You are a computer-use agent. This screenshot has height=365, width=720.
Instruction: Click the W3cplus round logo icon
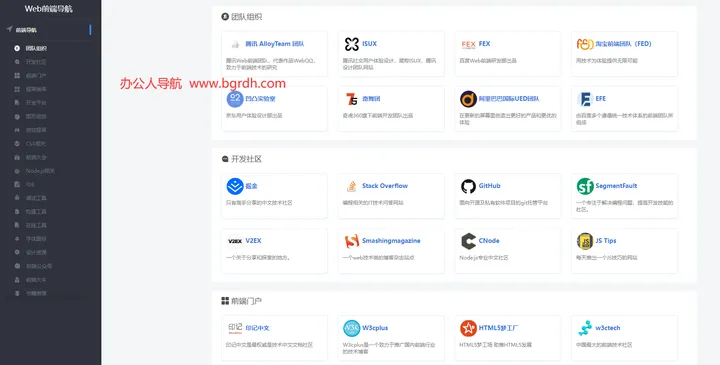[x=352, y=328]
